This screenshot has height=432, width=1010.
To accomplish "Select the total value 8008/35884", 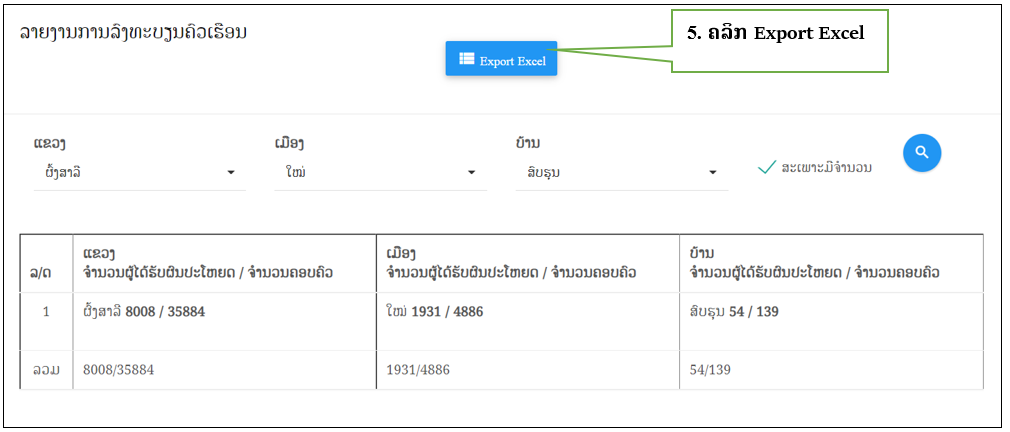I will (118, 370).
